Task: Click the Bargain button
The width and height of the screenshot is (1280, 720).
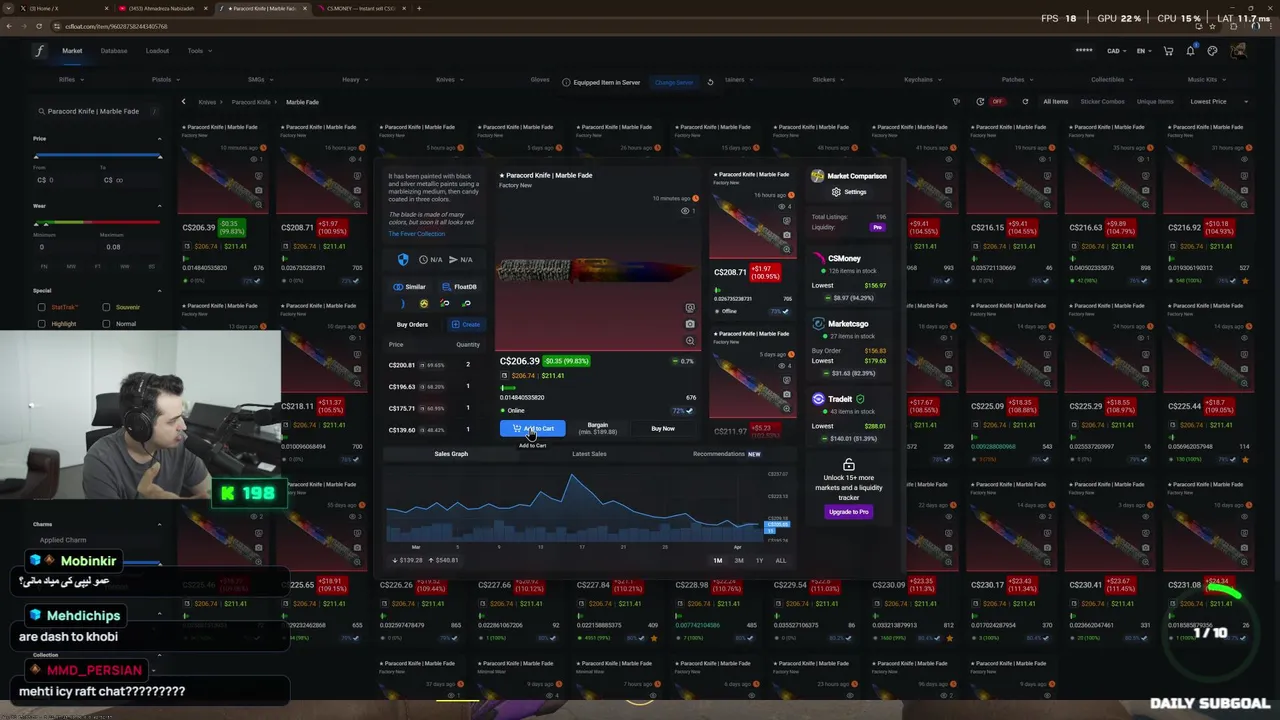Action: point(598,428)
